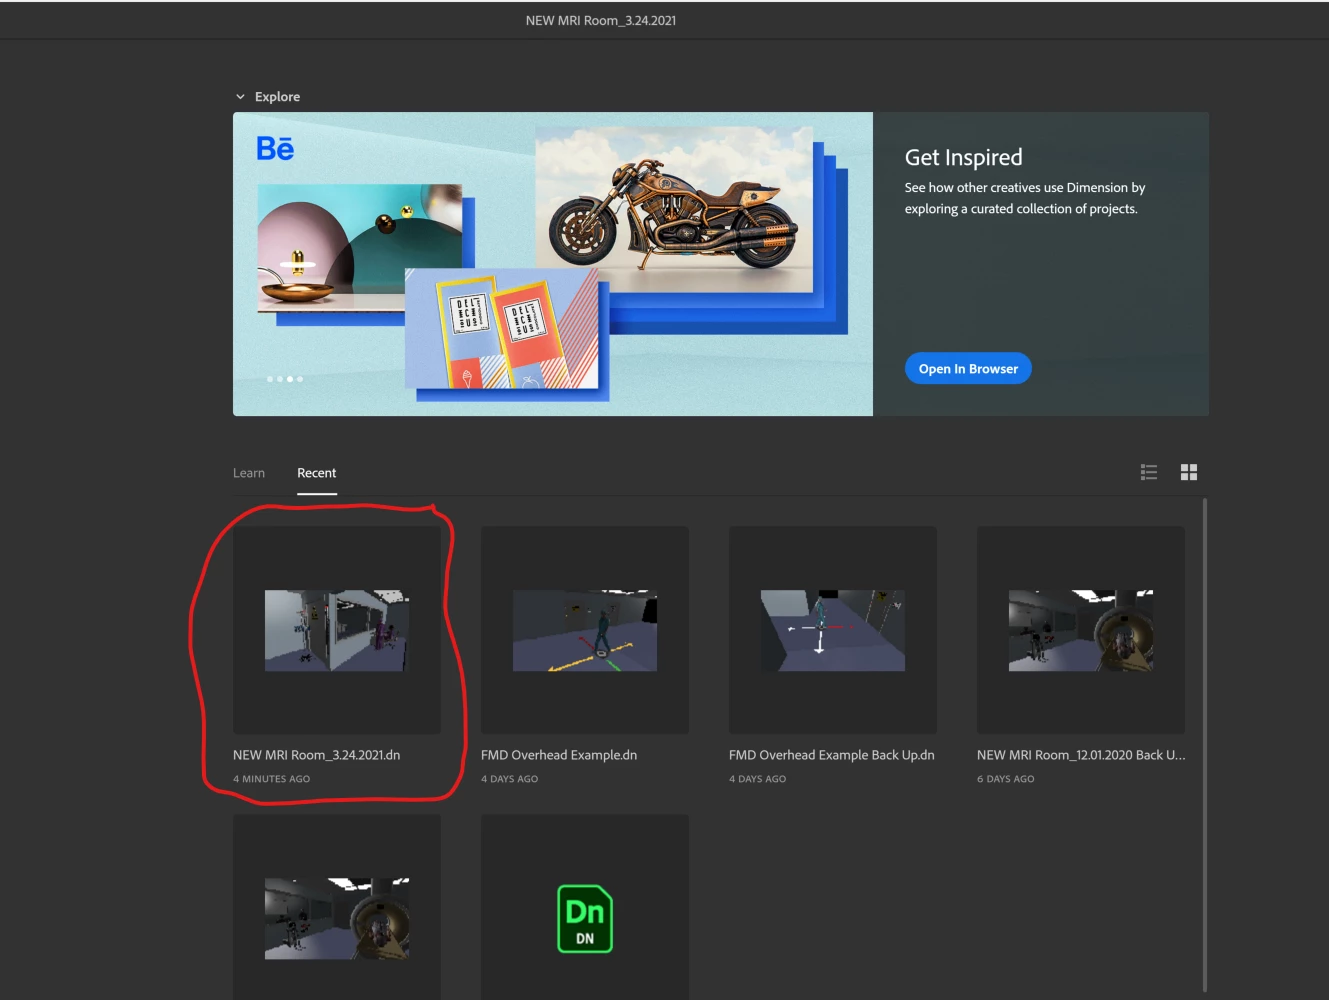Click the Get Inspired heading
The height and width of the screenshot is (1000, 1329).
964,157
